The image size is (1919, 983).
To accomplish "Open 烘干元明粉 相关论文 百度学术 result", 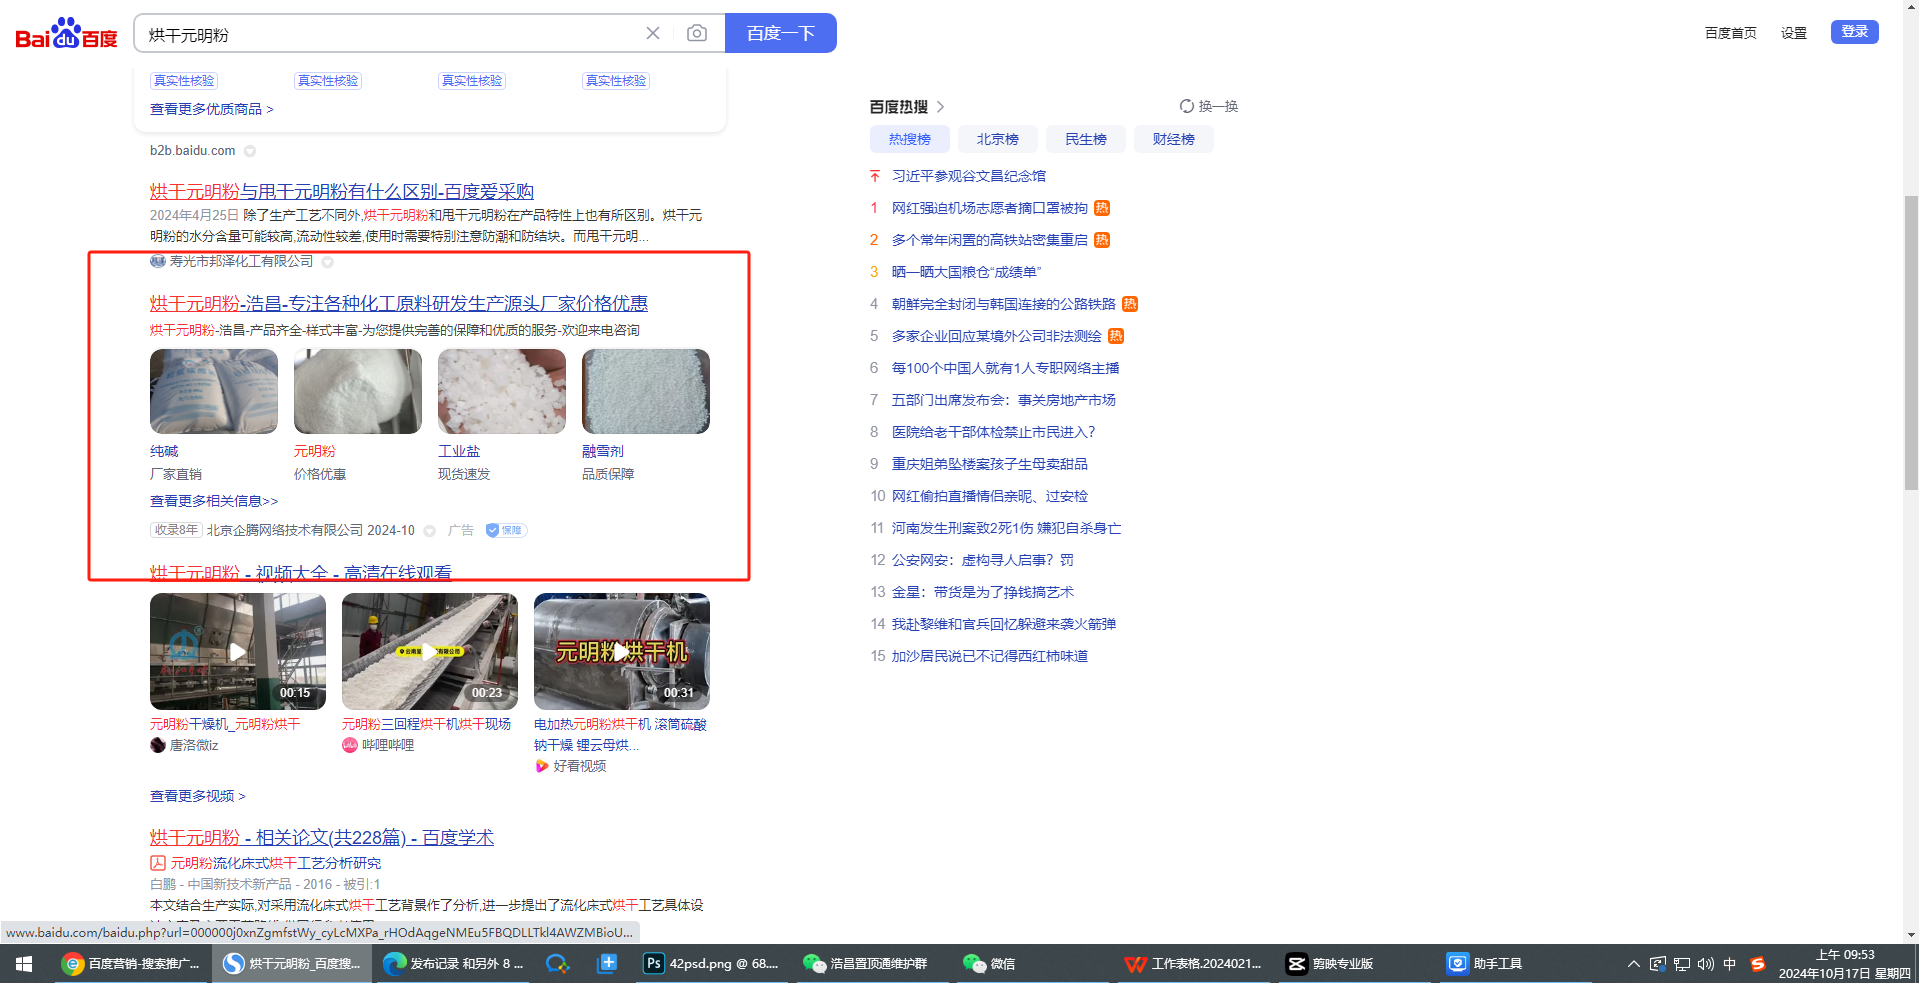I will pos(322,837).
